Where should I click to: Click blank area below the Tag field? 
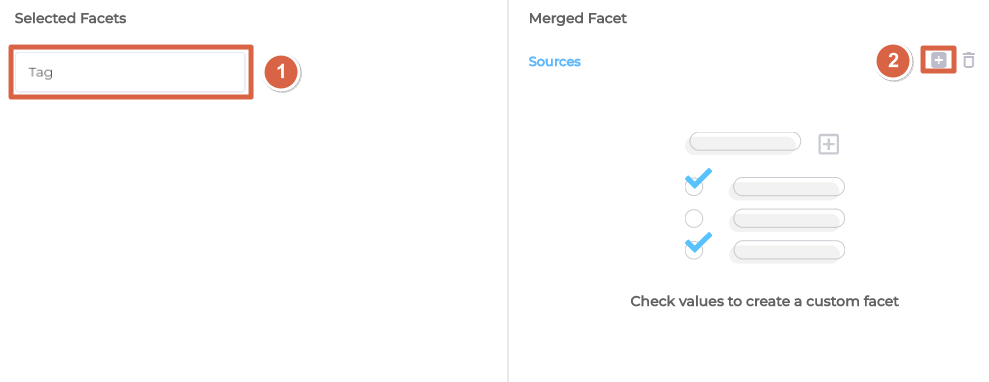pos(252,240)
